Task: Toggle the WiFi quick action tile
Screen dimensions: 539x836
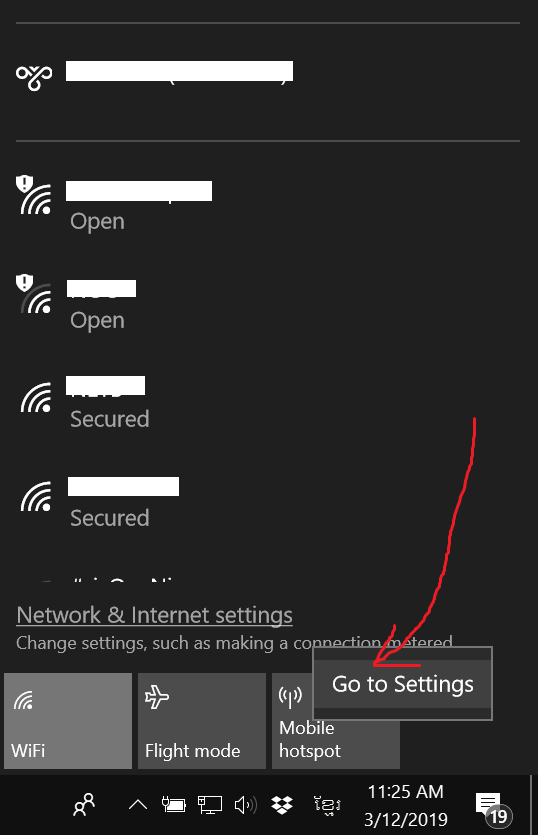Action: [x=68, y=720]
